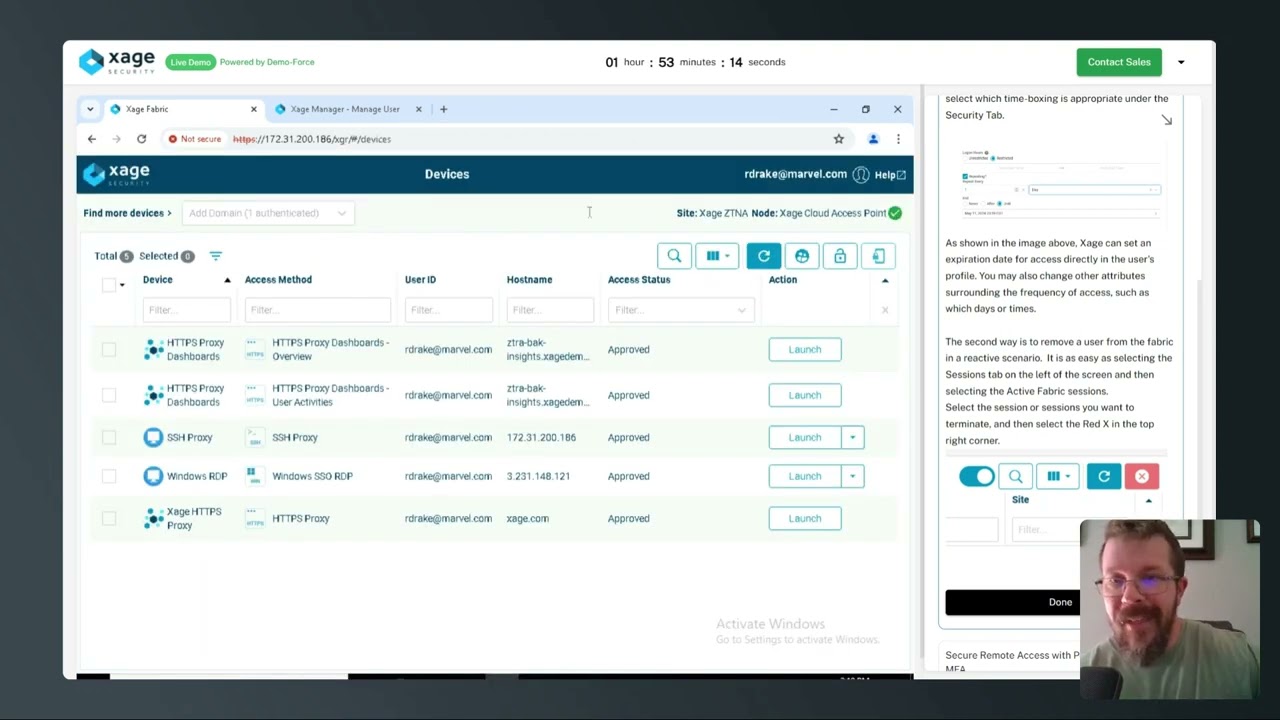This screenshot has width=1280, height=720.
Task: Launch the SSH Proxy session
Action: [x=805, y=437]
